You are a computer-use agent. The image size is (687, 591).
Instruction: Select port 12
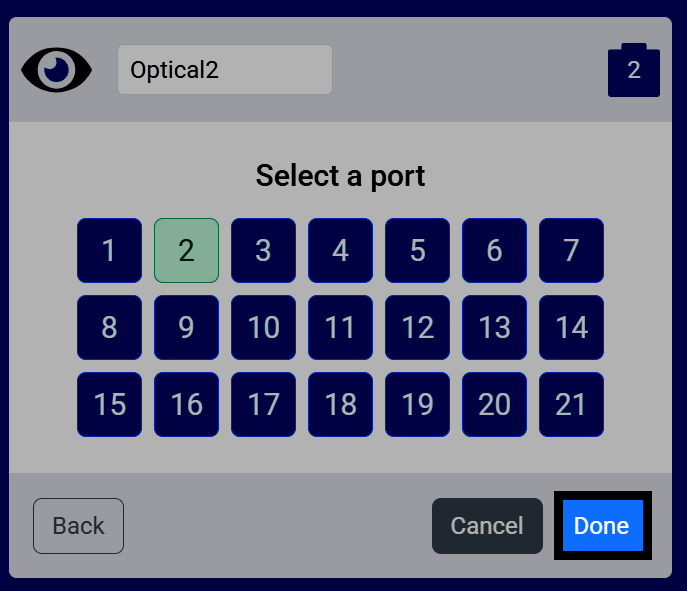pos(418,327)
